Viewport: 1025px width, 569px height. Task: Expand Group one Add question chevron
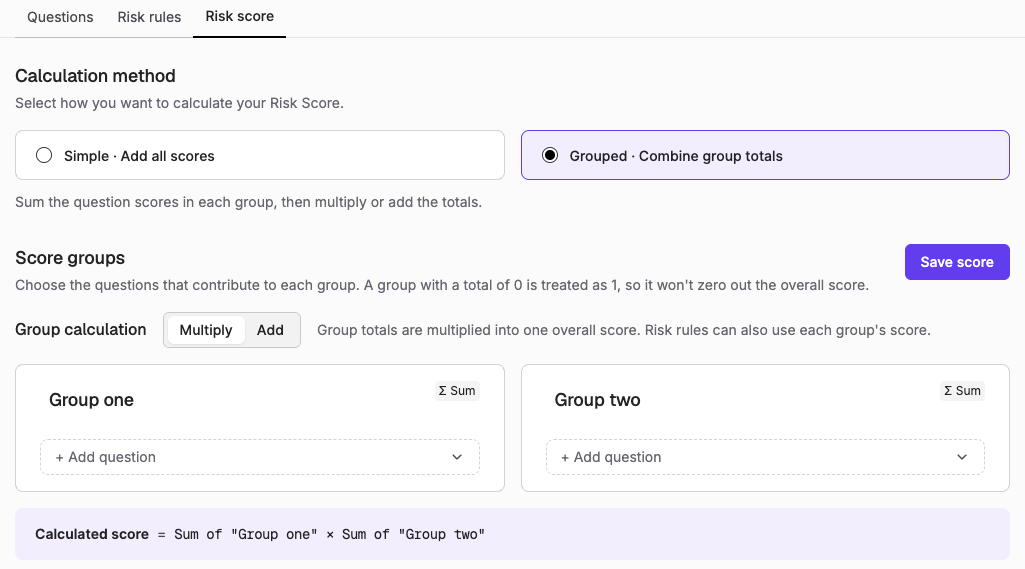457,457
